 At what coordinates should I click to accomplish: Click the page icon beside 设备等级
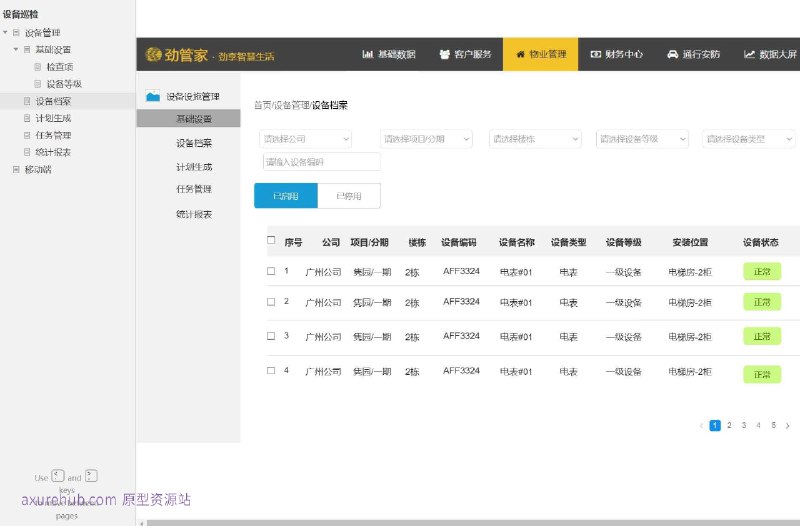point(38,84)
